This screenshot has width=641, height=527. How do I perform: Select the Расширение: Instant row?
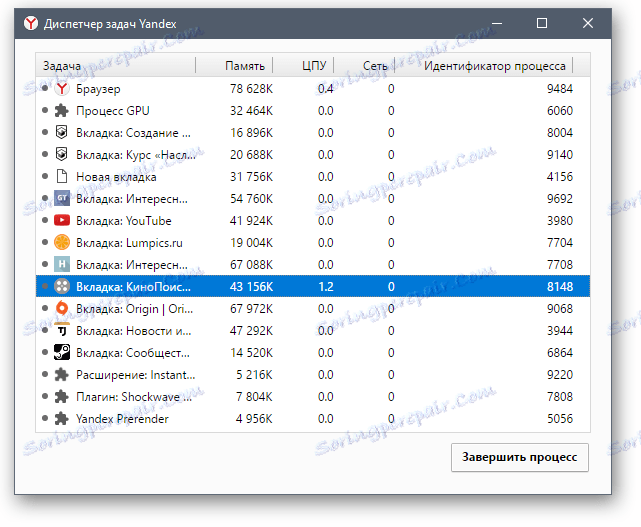pos(313,375)
